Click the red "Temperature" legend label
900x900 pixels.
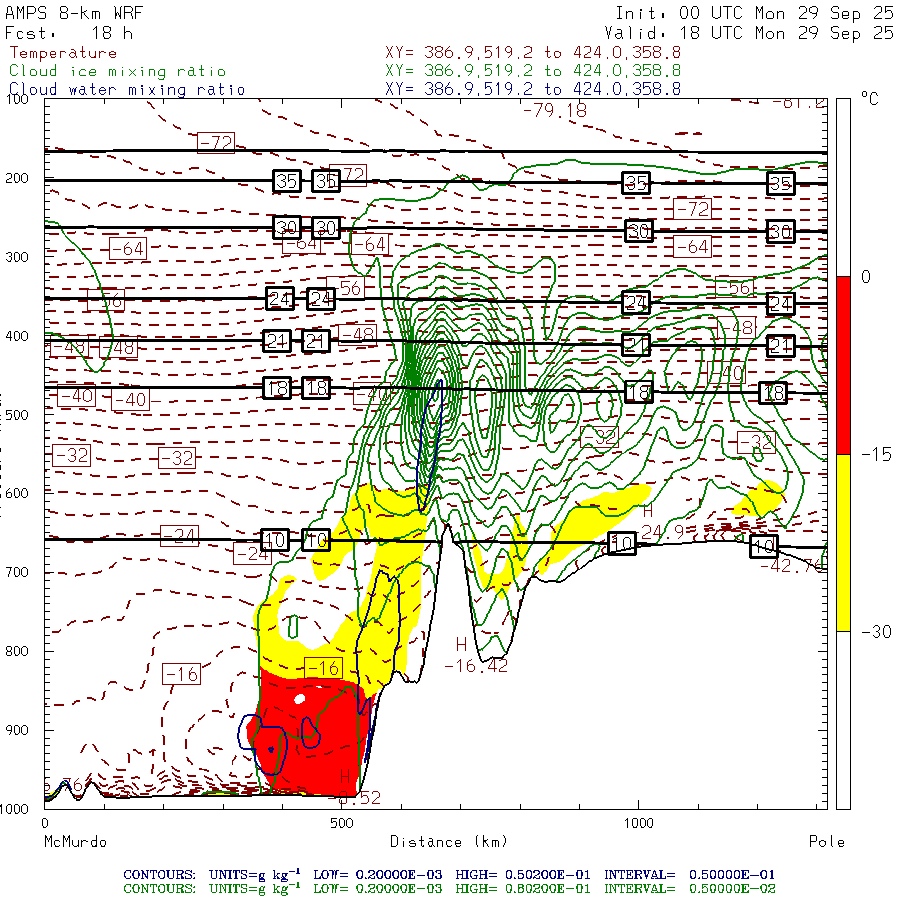pos(63,53)
